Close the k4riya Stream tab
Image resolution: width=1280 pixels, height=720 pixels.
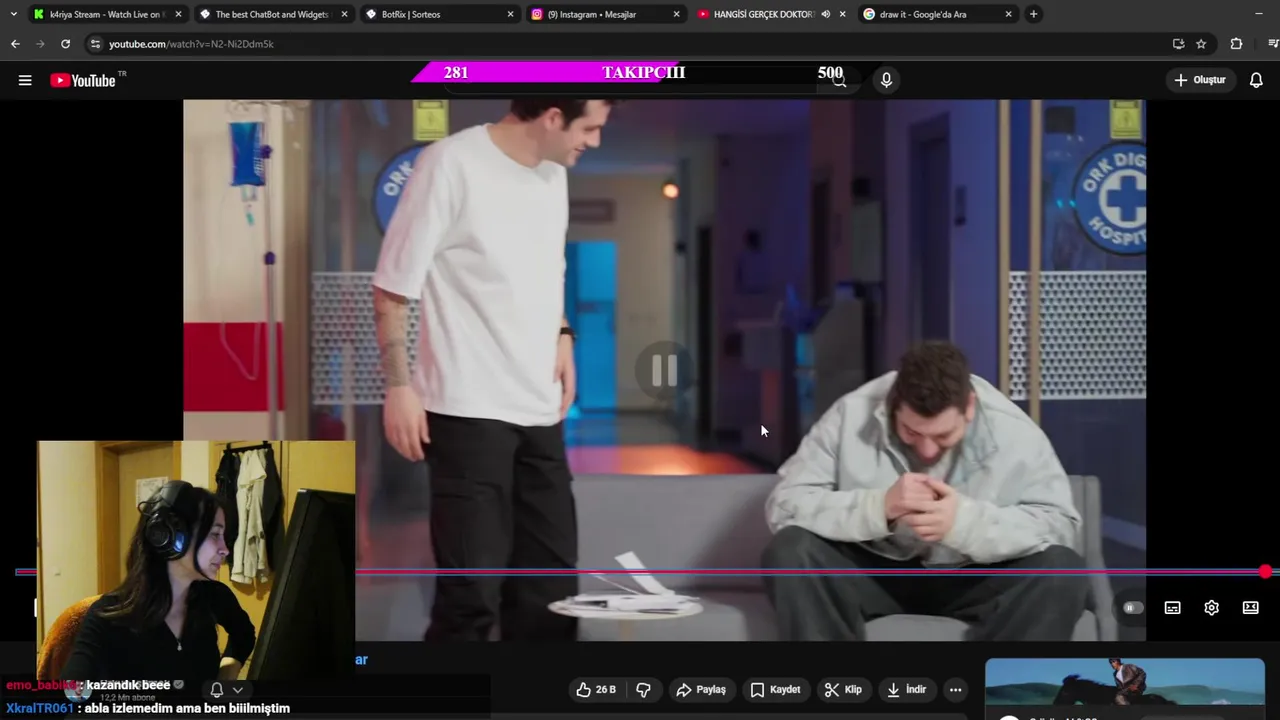(178, 14)
